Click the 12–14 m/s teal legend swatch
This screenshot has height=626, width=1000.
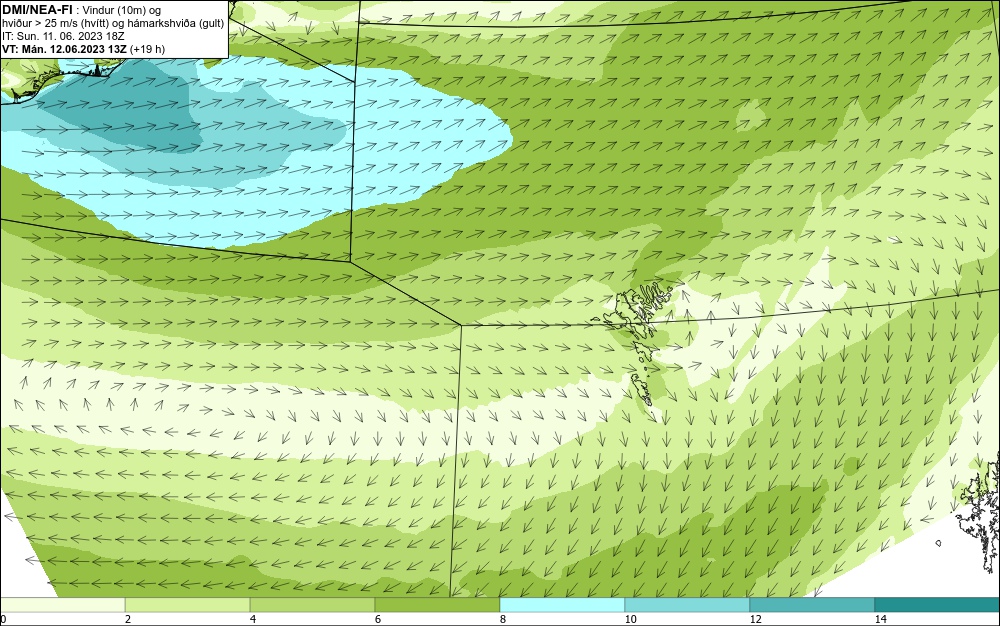[x=812, y=605]
